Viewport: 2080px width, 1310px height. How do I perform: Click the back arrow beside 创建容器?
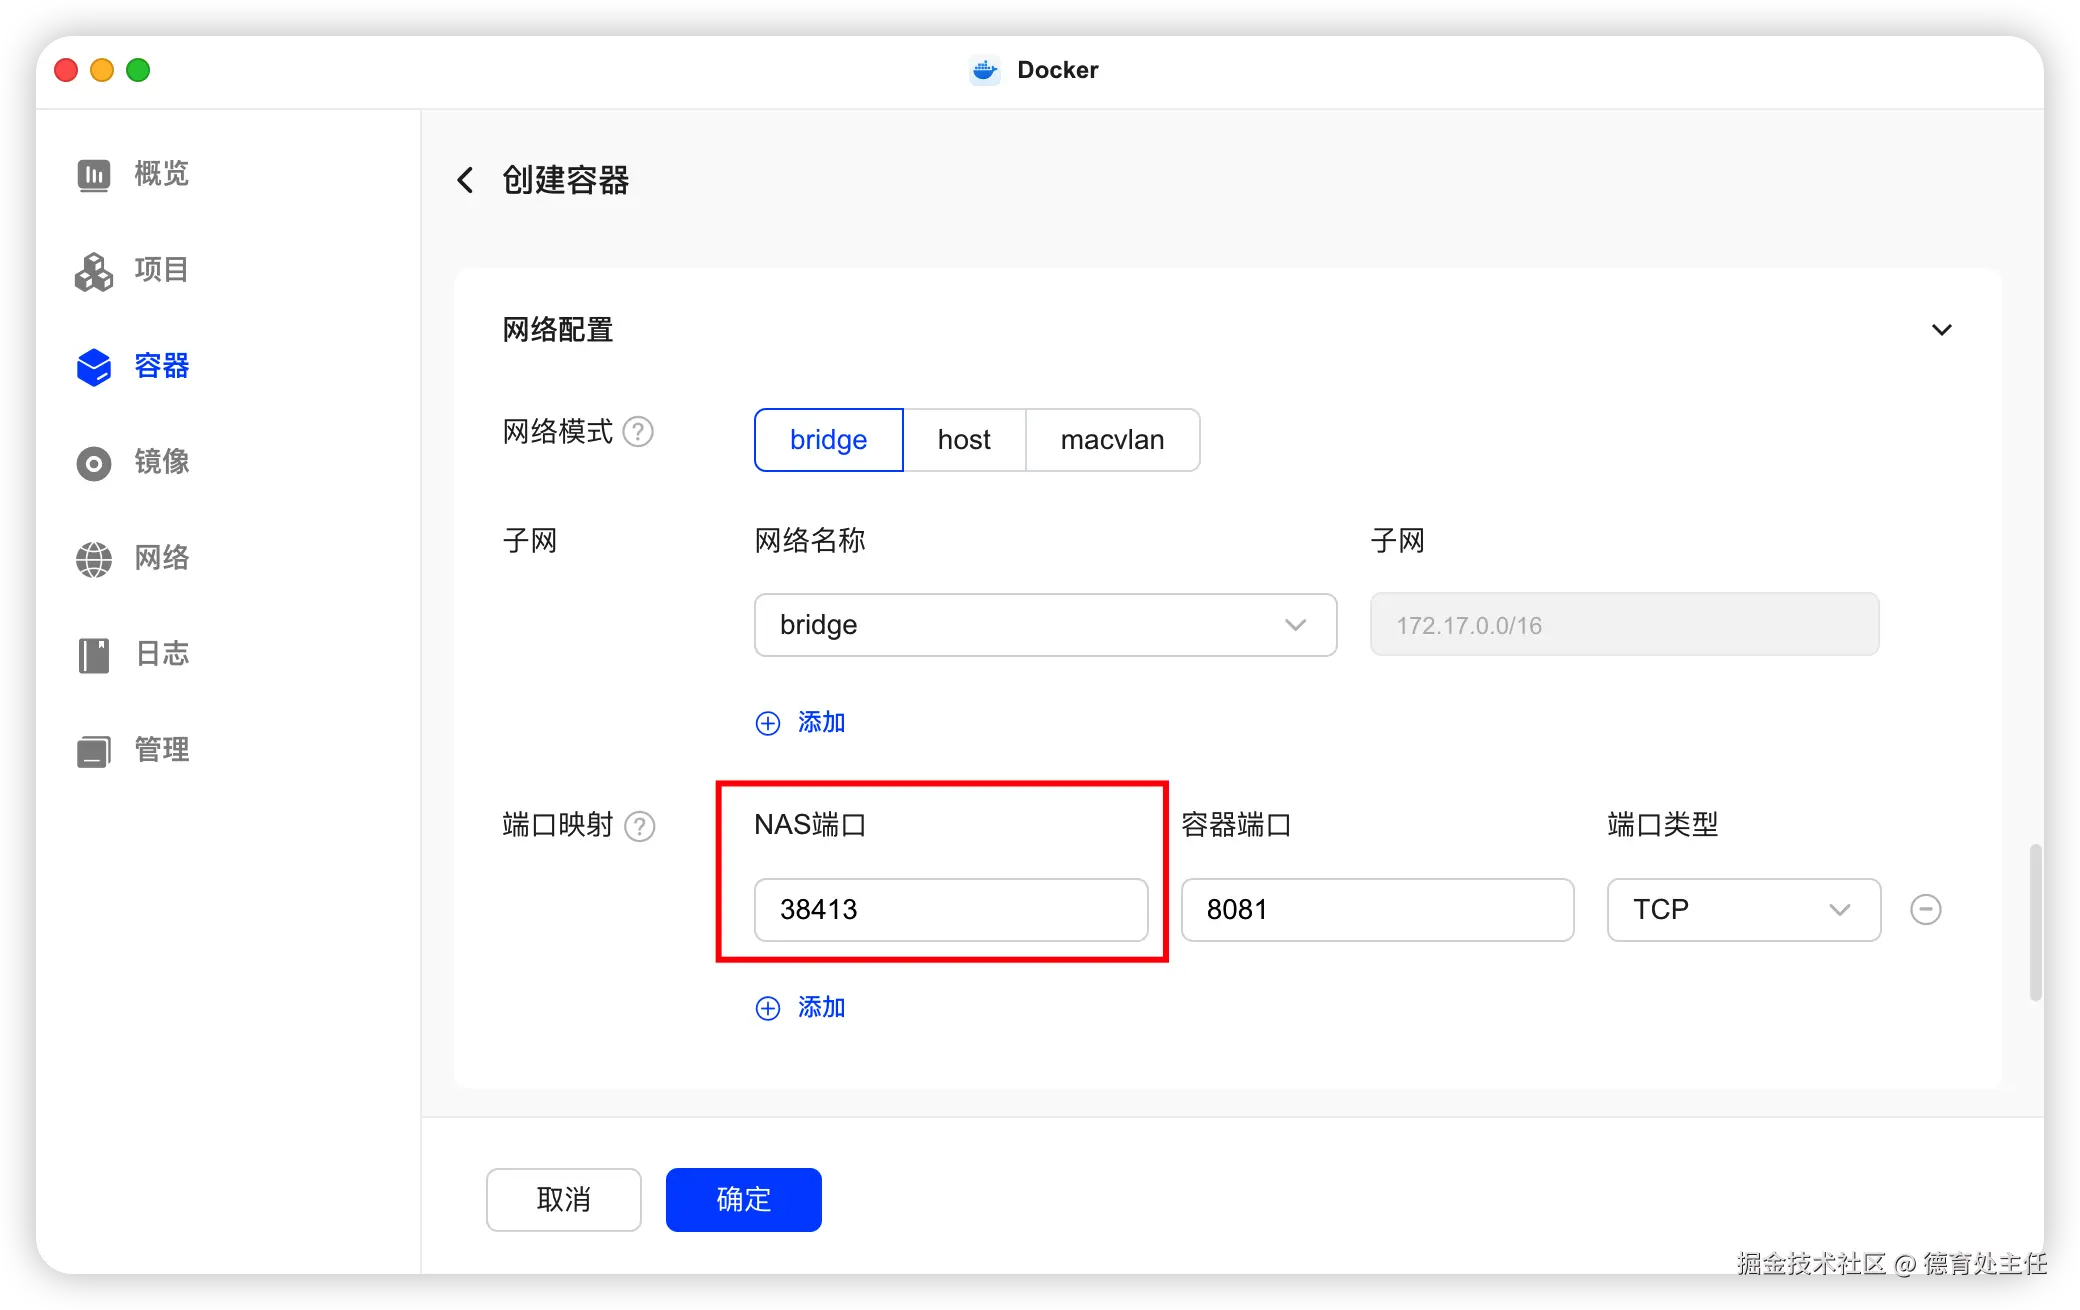point(465,180)
